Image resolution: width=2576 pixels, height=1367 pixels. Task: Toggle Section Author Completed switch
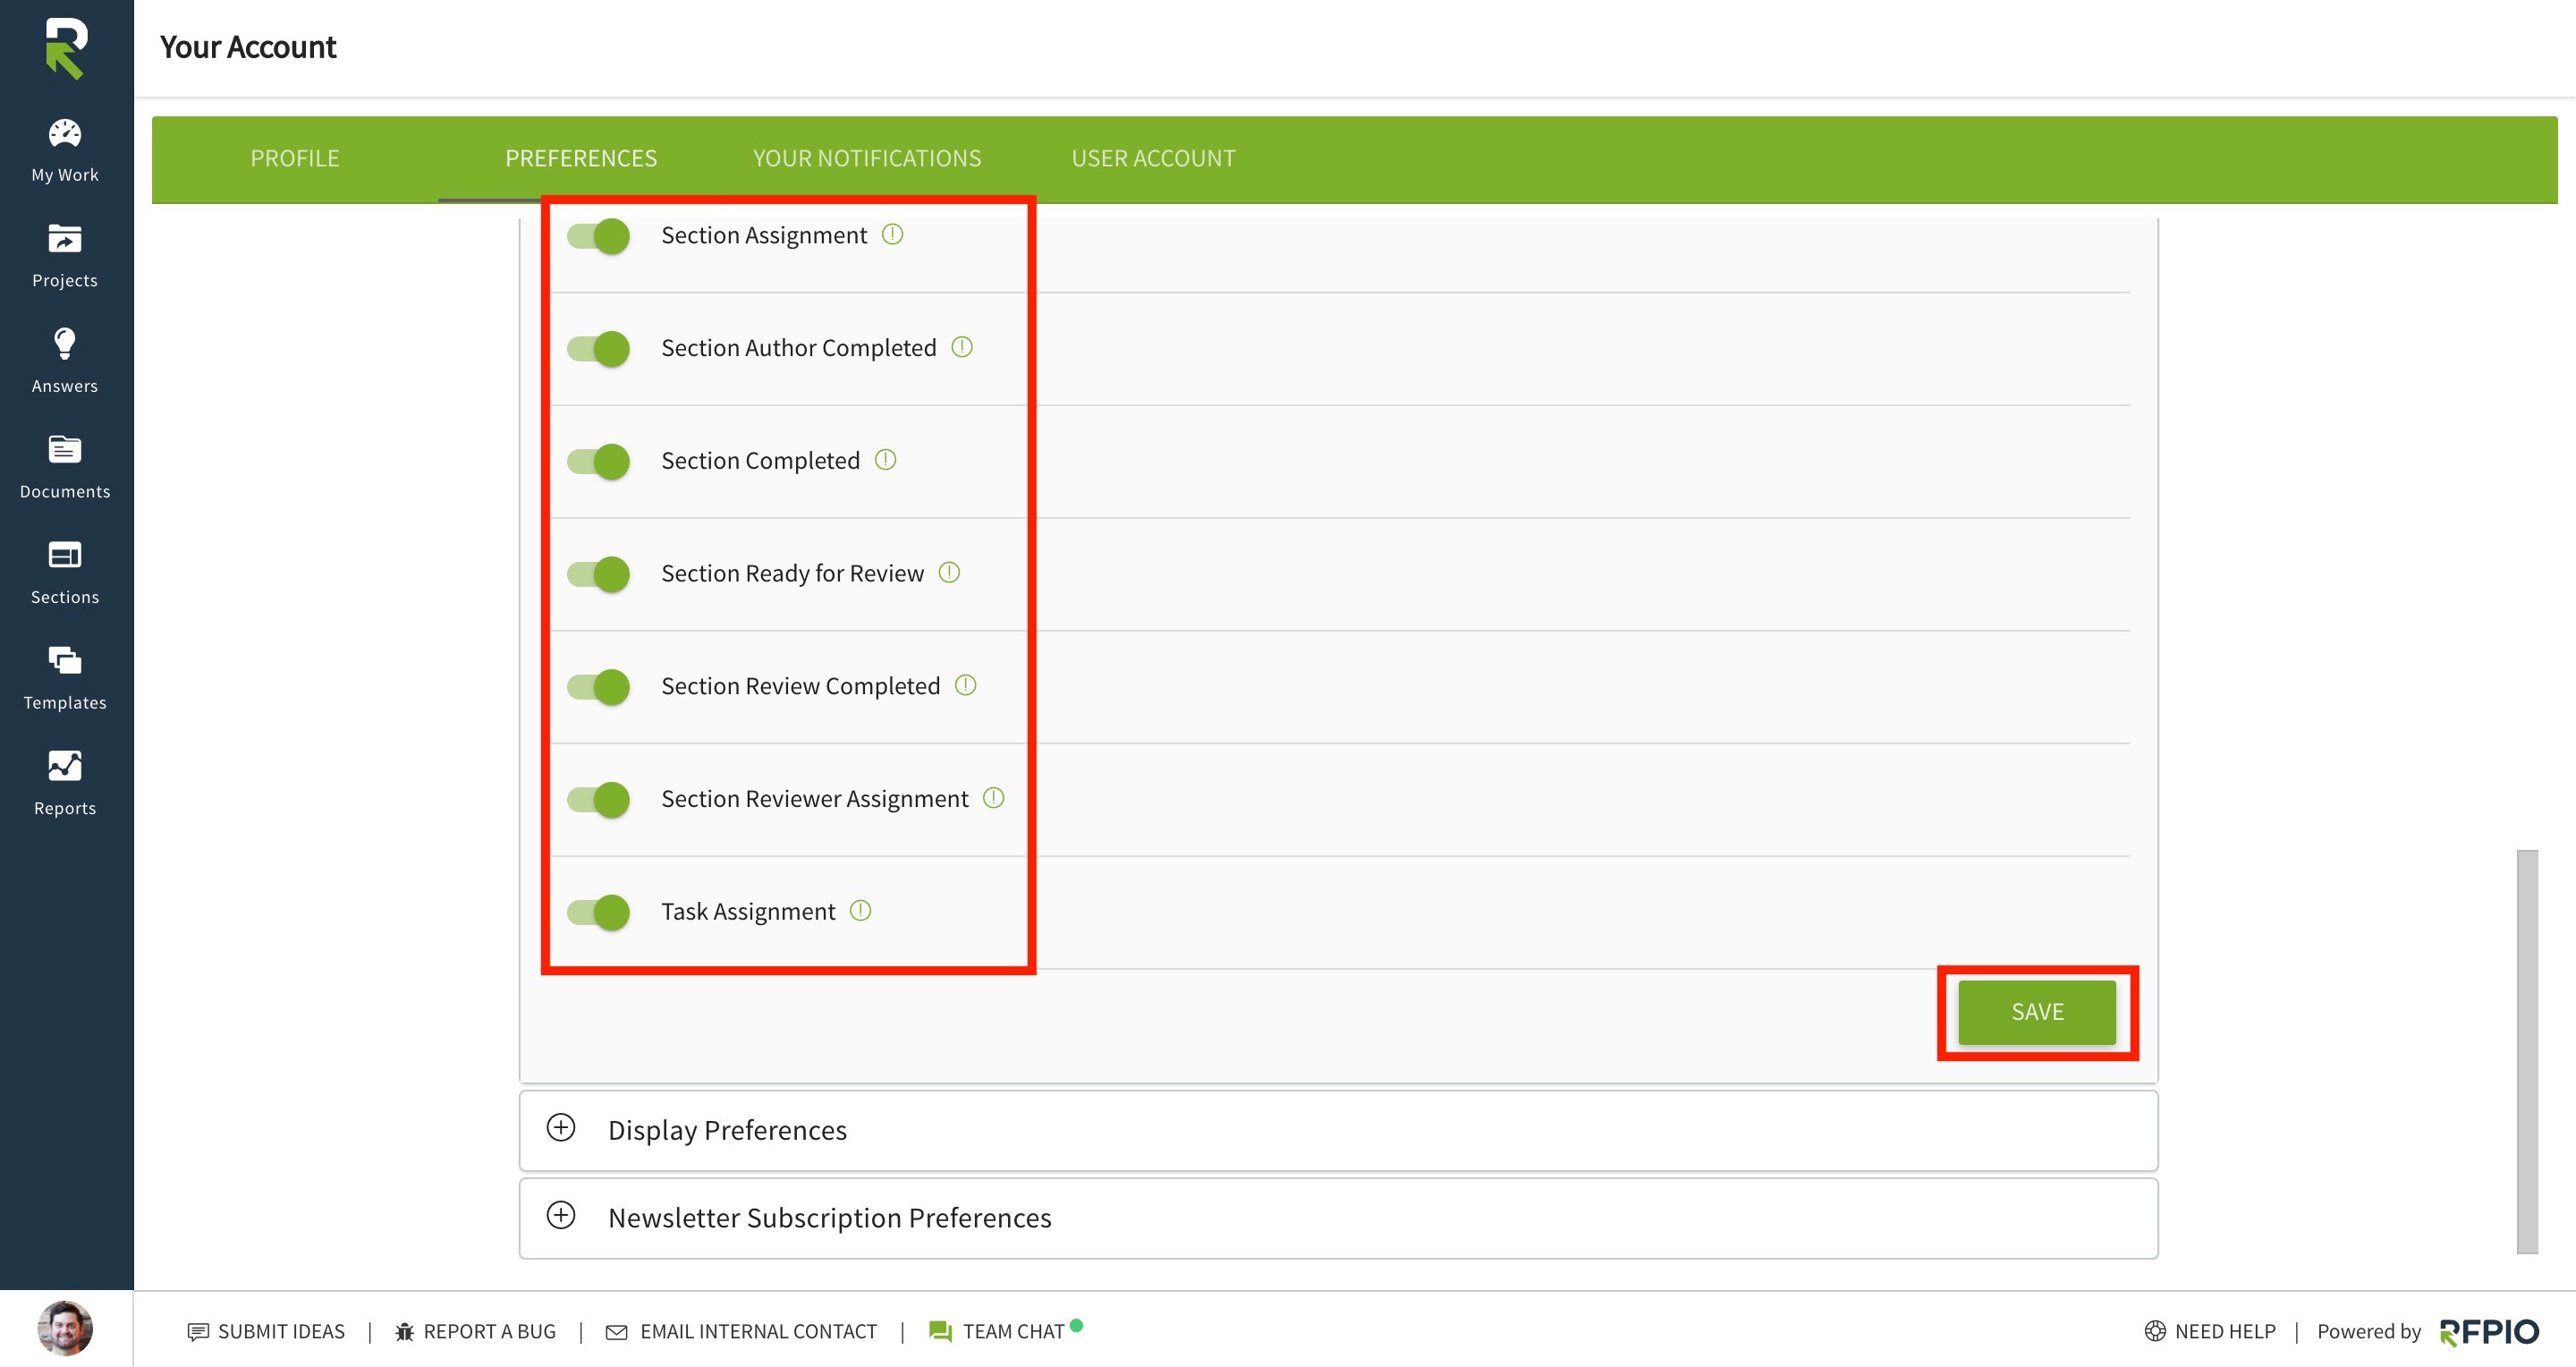pos(598,349)
